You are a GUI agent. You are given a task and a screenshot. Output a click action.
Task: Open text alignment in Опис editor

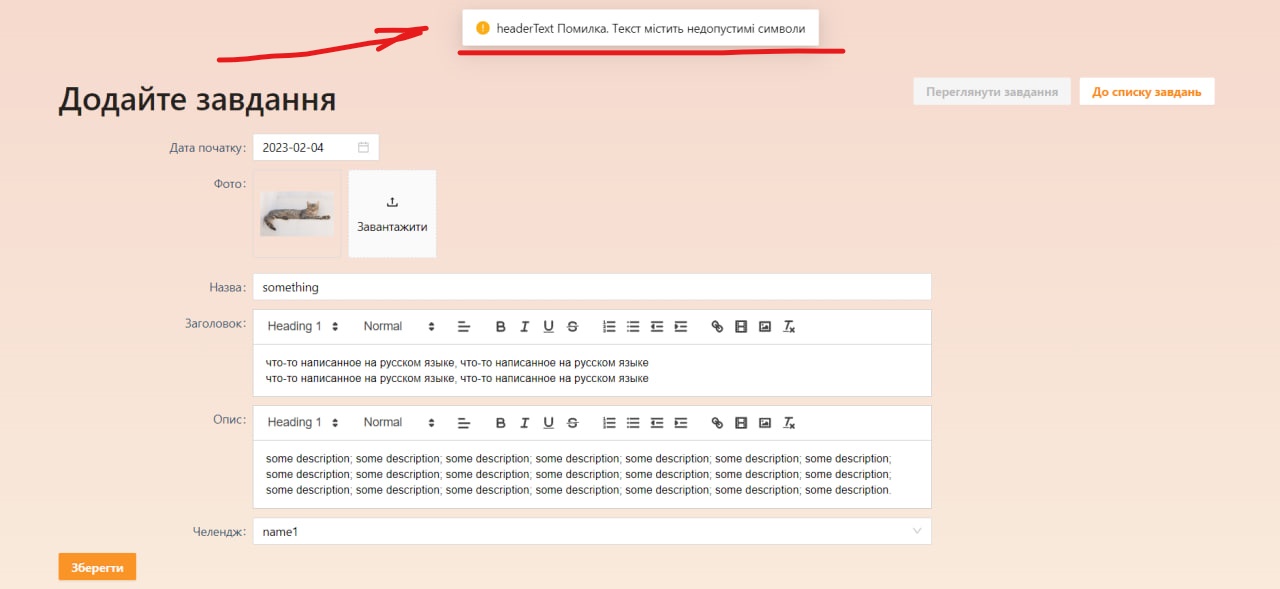coord(464,422)
